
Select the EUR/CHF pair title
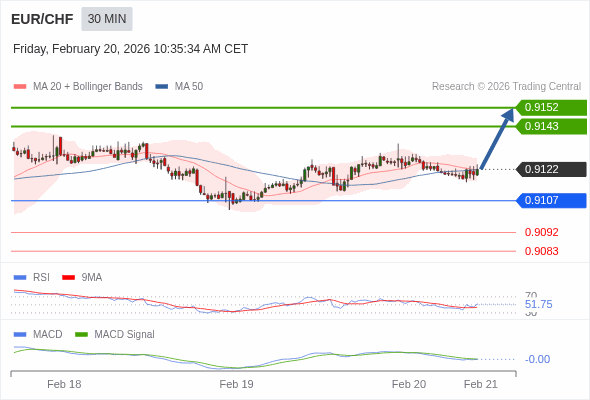tap(42, 19)
